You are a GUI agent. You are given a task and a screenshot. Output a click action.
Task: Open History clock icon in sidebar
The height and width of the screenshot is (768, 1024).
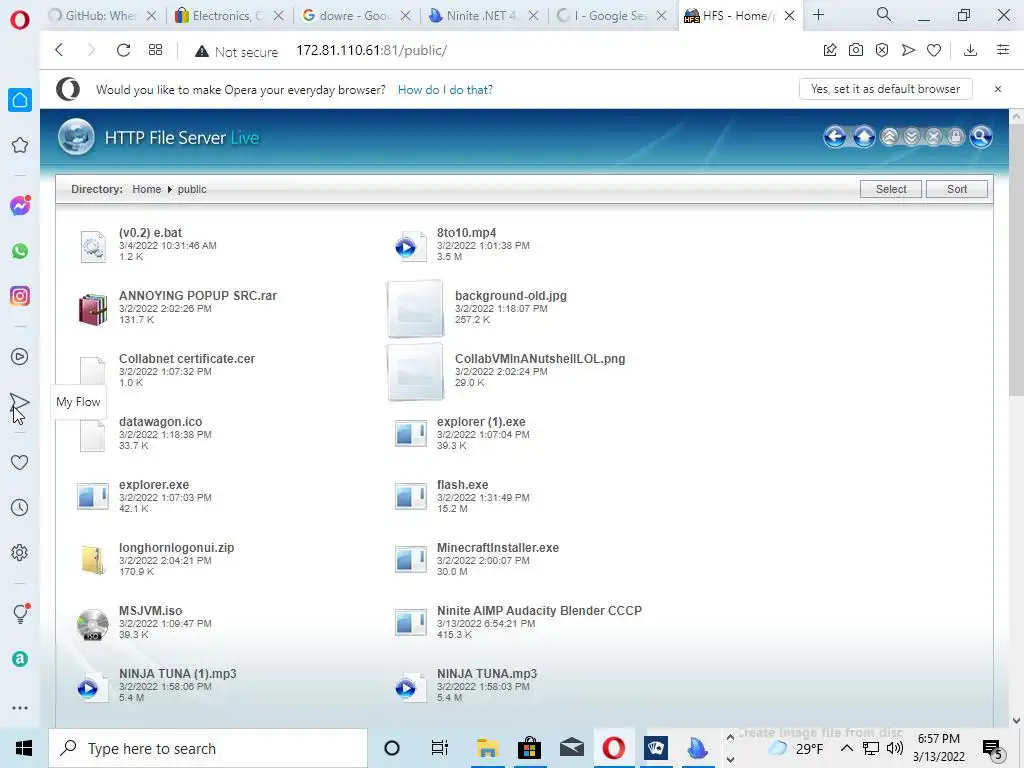click(x=20, y=507)
